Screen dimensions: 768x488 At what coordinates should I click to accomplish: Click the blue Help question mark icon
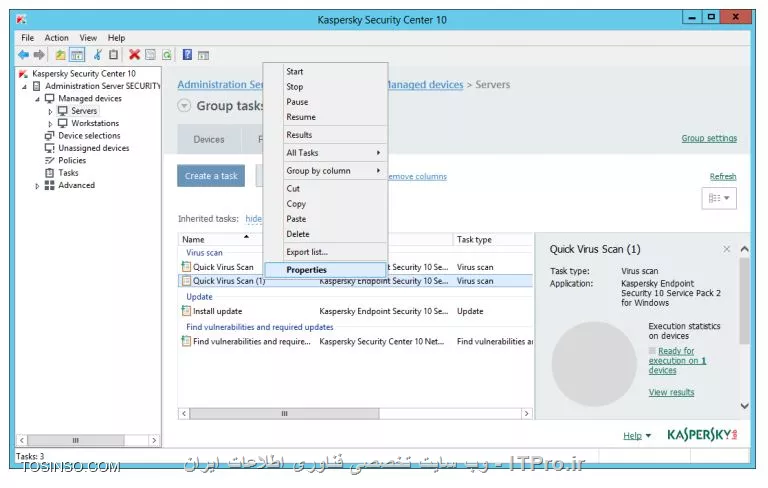(x=187, y=54)
